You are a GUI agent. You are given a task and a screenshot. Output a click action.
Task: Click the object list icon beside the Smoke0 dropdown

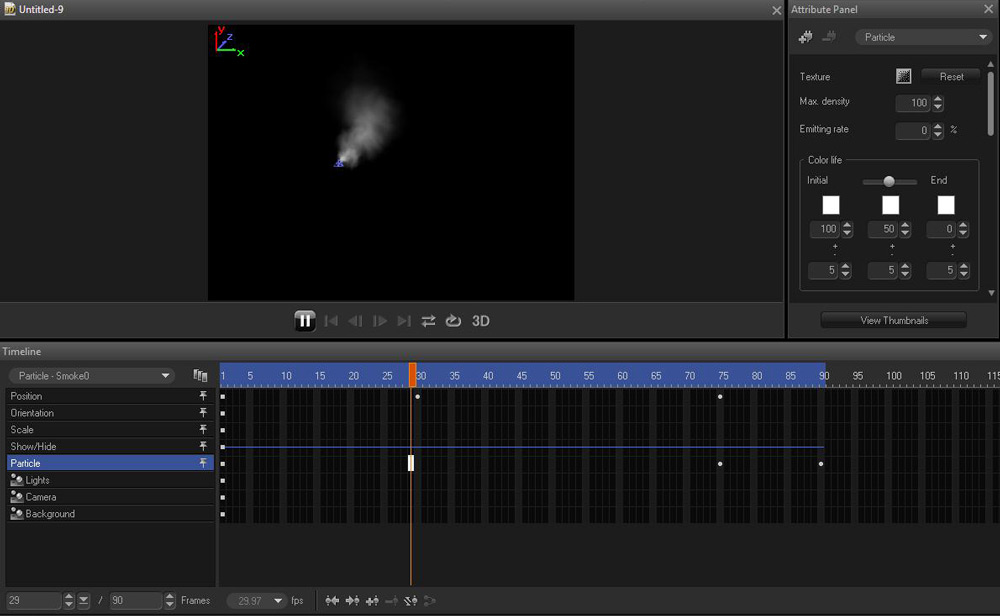click(200, 376)
